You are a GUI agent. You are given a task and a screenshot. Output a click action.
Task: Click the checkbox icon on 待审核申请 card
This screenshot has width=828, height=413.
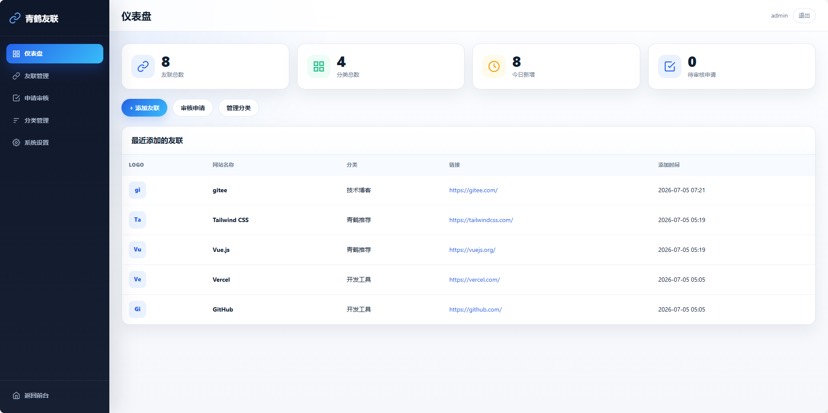click(x=670, y=67)
